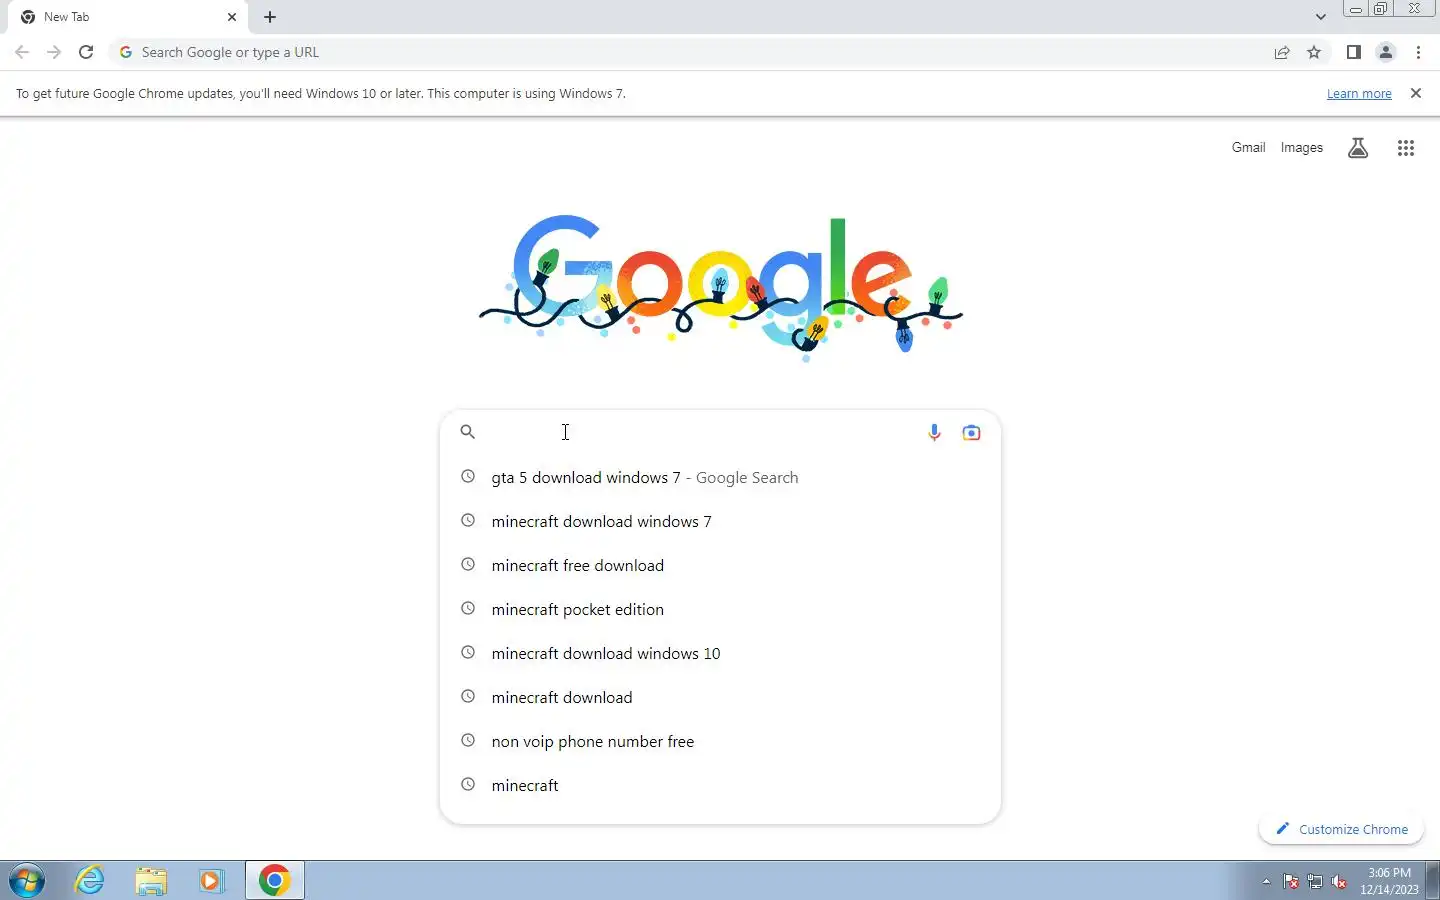
Task: Open the Chrome side panel icon
Action: pyautogui.click(x=1353, y=52)
